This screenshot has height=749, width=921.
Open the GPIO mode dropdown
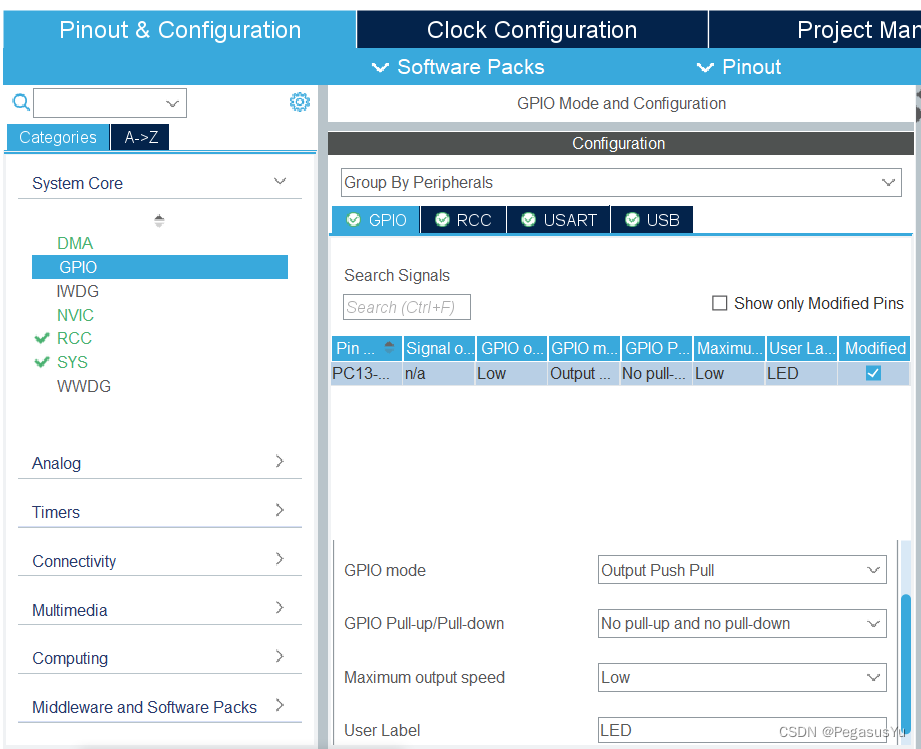741,570
